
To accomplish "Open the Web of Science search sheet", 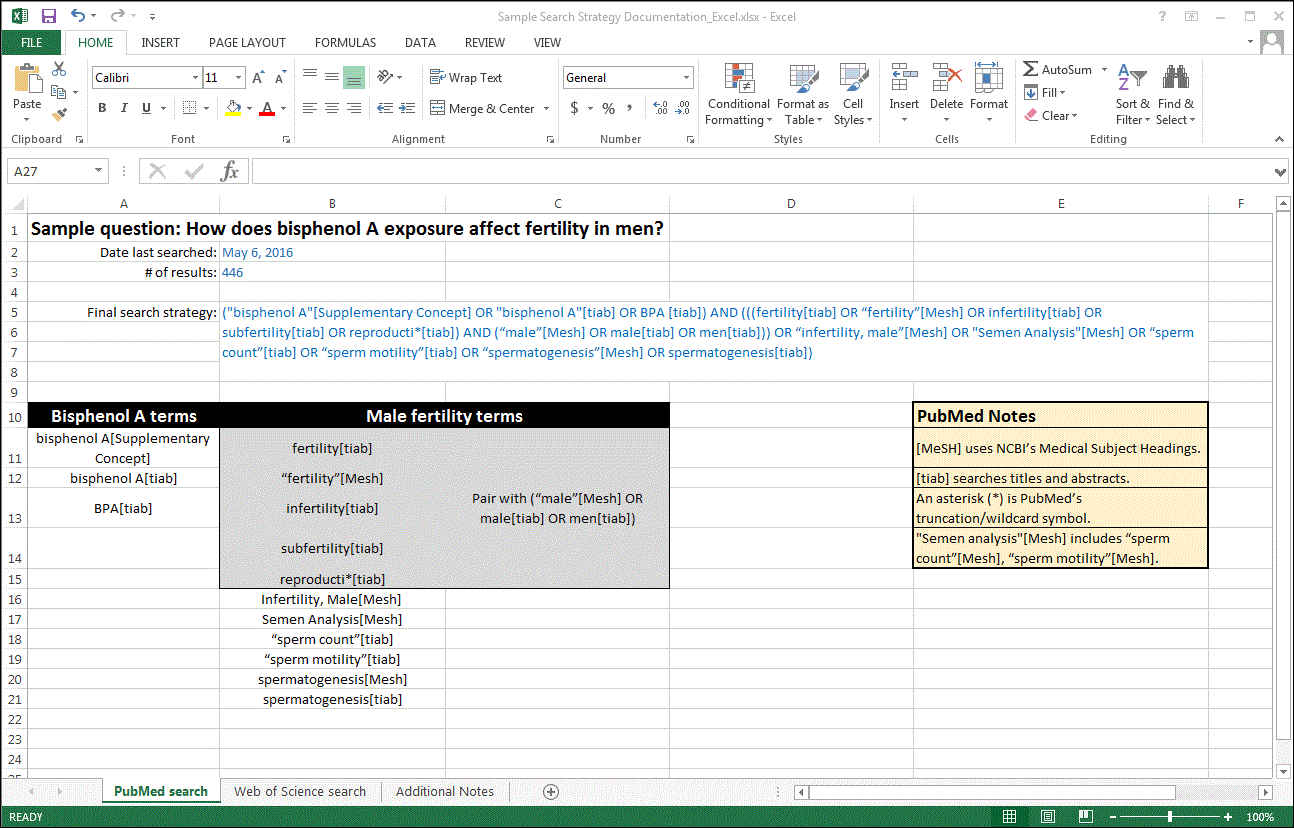I will (x=300, y=791).
